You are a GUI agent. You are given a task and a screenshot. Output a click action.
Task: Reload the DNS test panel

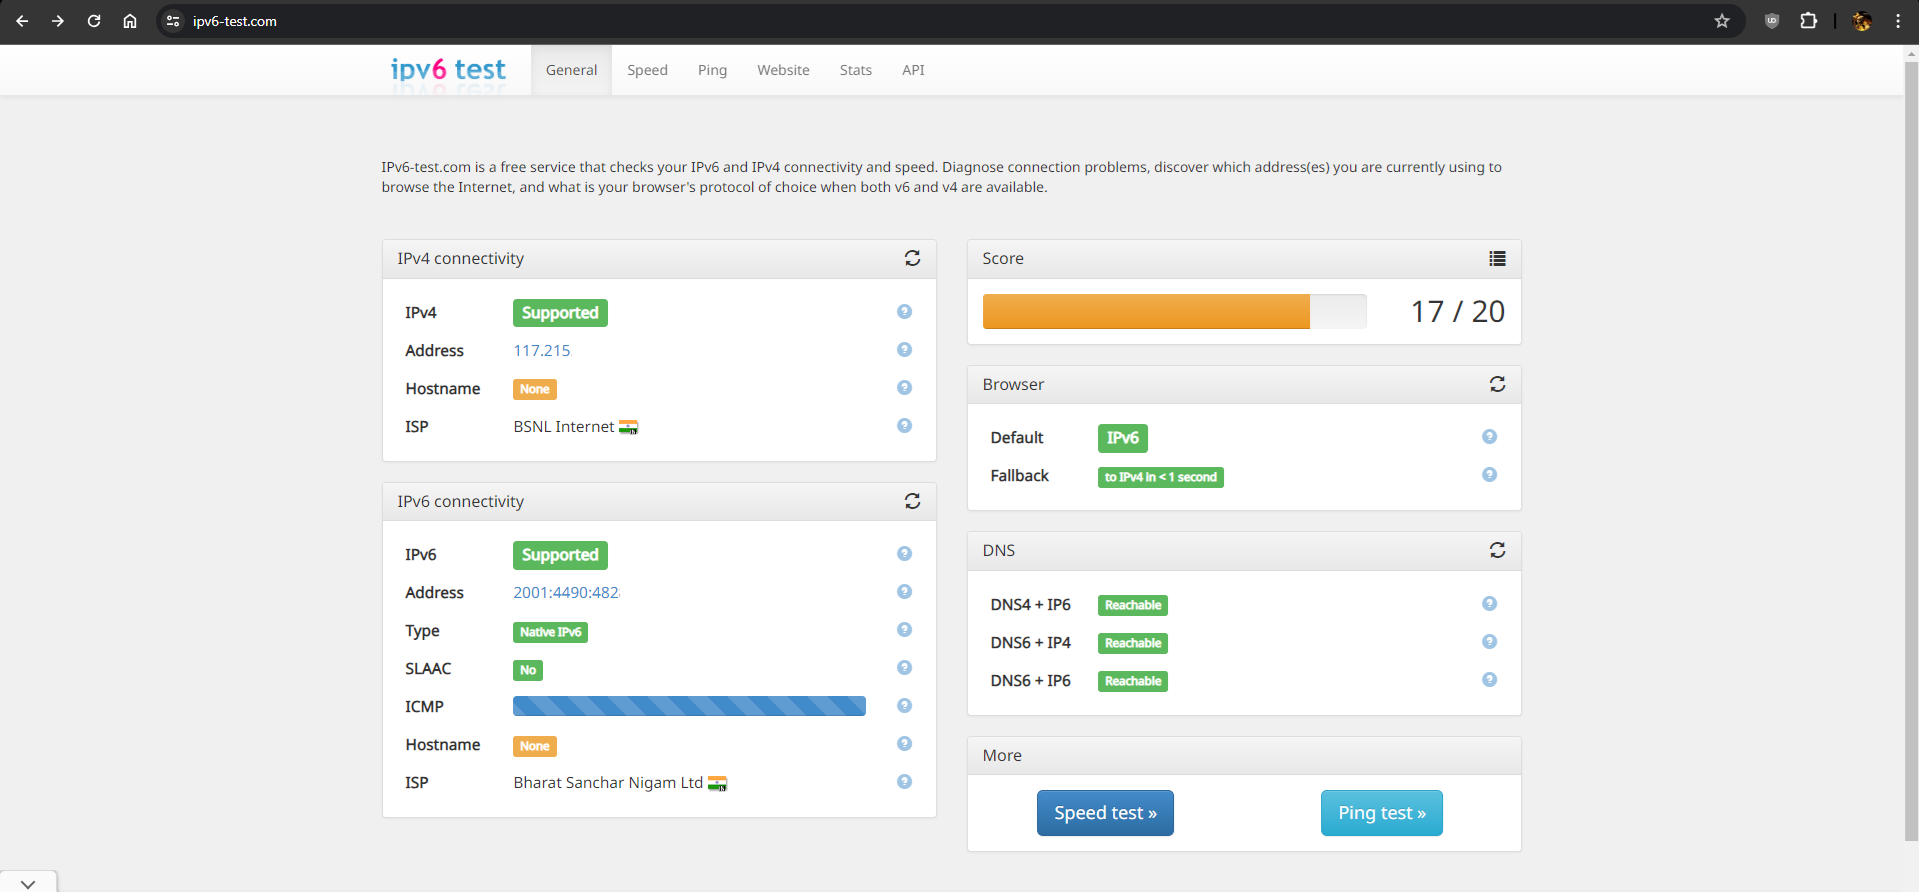coord(1497,550)
